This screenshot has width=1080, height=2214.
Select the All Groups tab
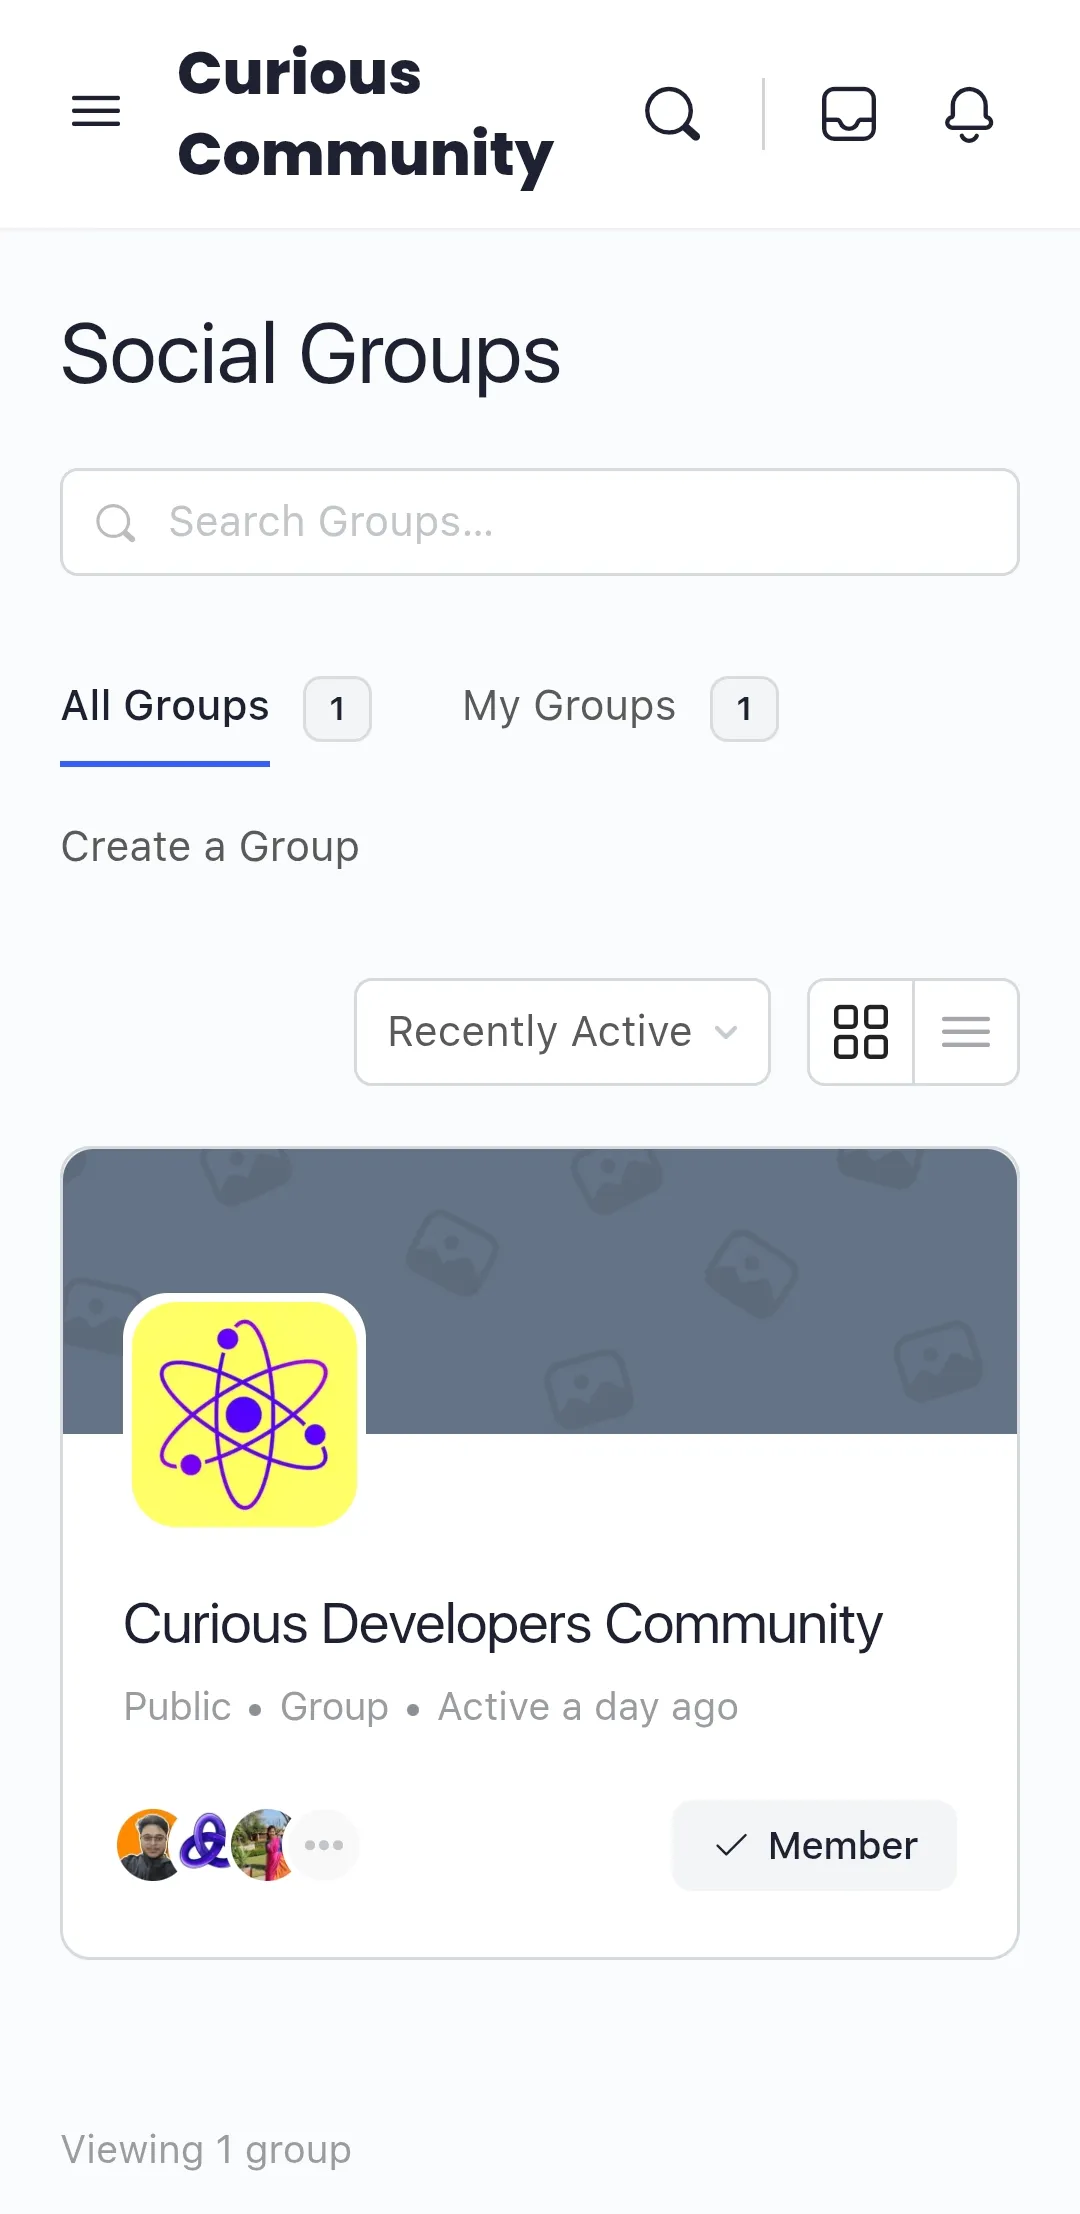165,706
